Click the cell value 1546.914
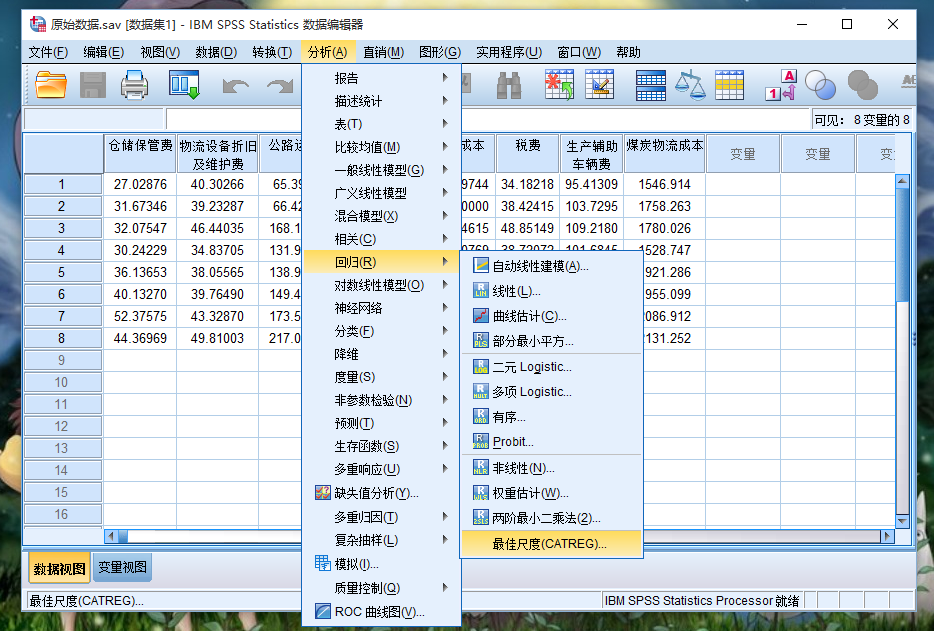This screenshot has height=631, width=934. tap(664, 185)
